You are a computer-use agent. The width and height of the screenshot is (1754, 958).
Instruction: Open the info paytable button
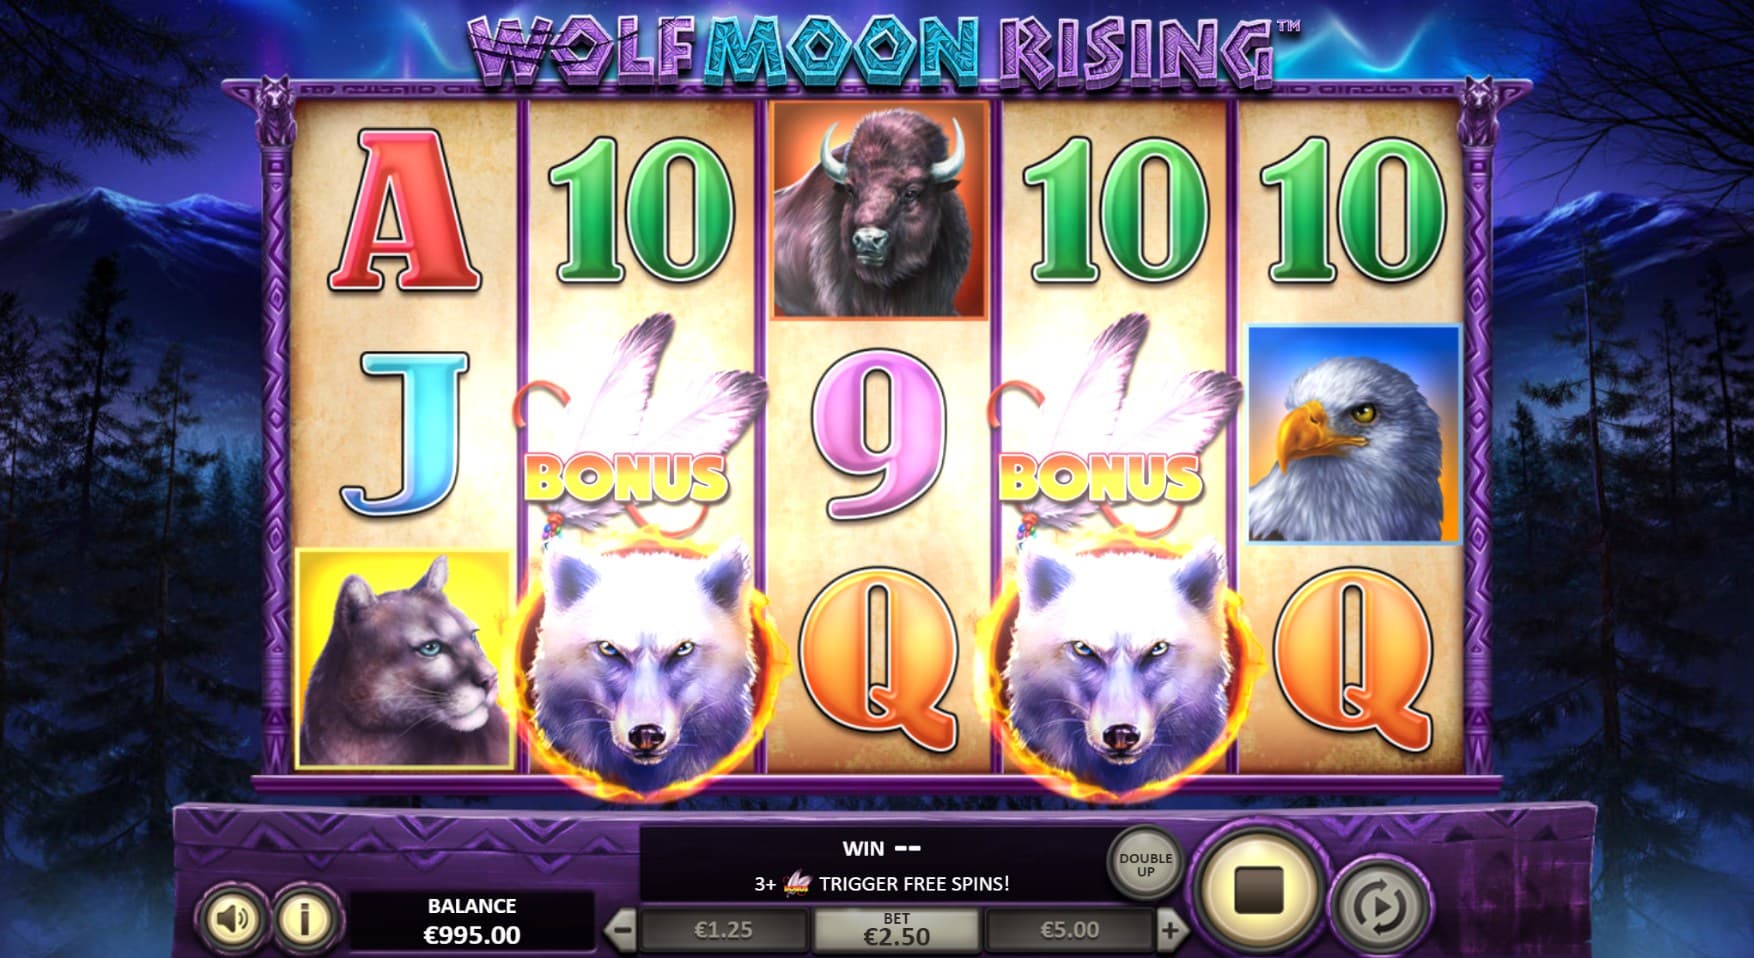(x=304, y=917)
